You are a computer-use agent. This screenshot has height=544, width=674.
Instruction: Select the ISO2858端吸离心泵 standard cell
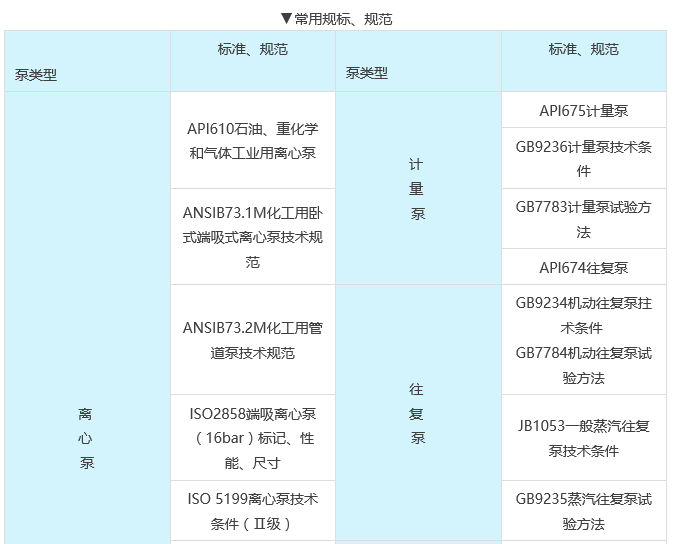click(252, 438)
